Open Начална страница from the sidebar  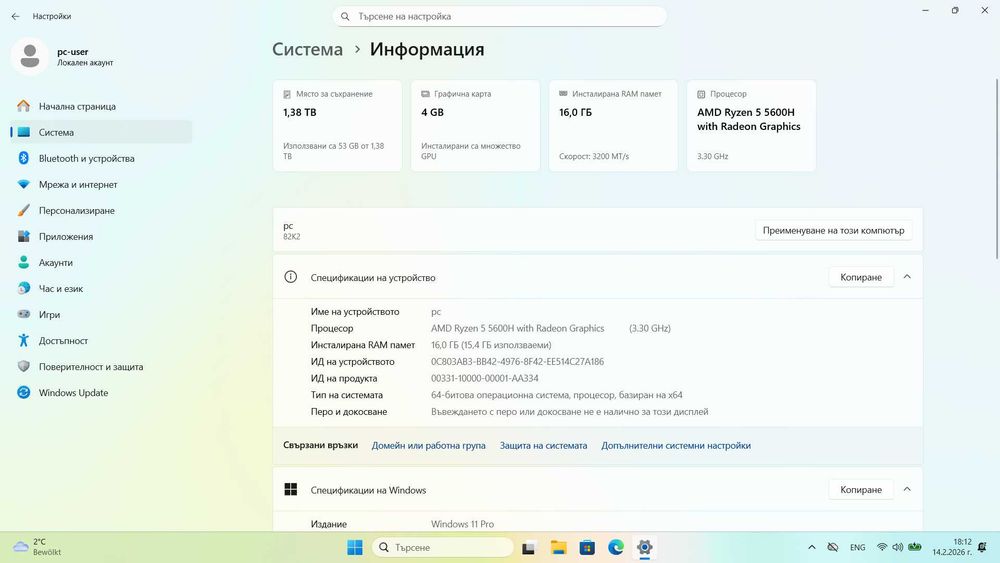(x=101, y=106)
